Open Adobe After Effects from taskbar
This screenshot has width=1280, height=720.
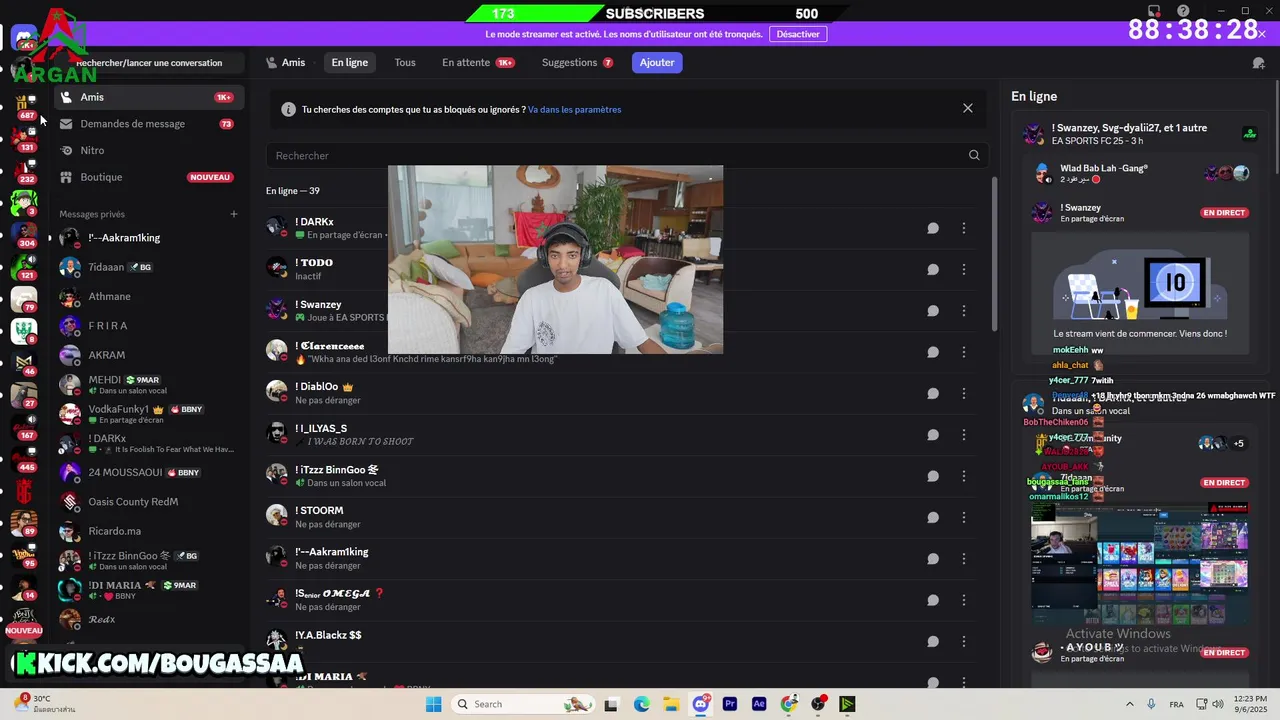point(759,704)
